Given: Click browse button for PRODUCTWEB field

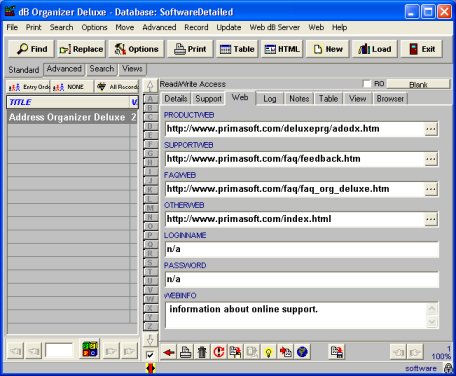Looking at the screenshot, I should pos(431,129).
